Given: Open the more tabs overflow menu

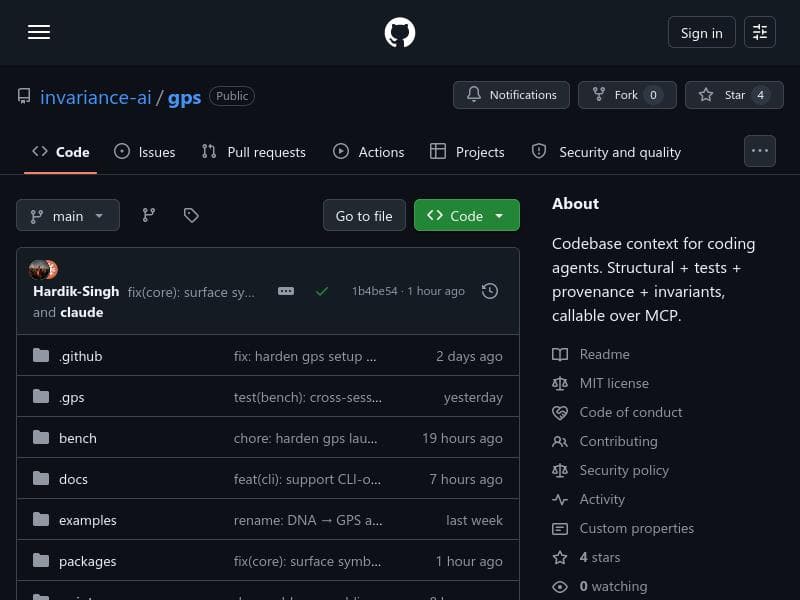Looking at the screenshot, I should (760, 151).
